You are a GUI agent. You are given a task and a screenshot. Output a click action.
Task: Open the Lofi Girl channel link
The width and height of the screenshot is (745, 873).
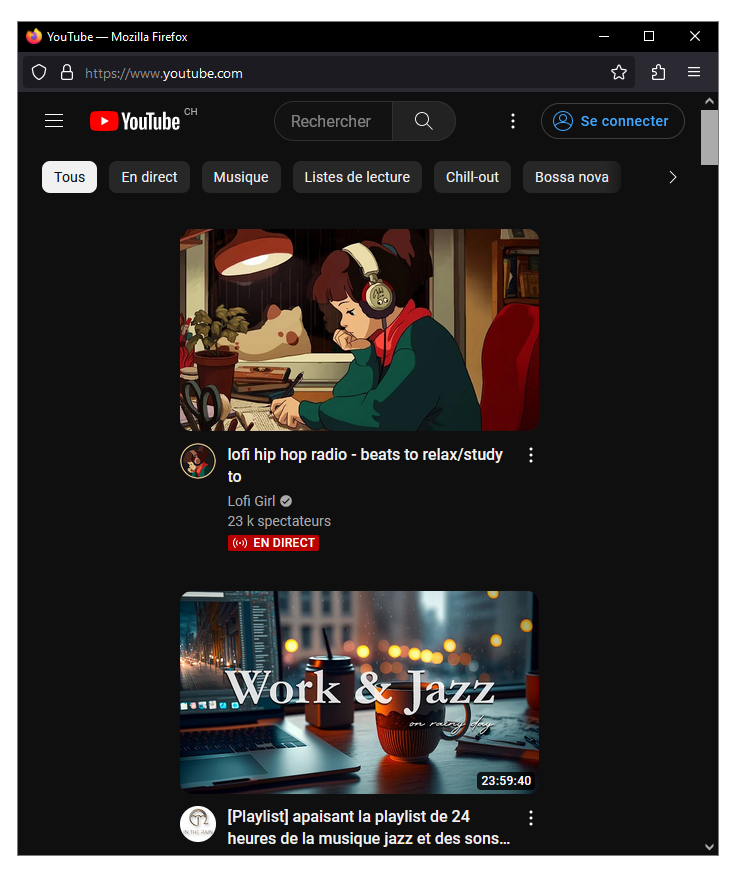click(252, 501)
